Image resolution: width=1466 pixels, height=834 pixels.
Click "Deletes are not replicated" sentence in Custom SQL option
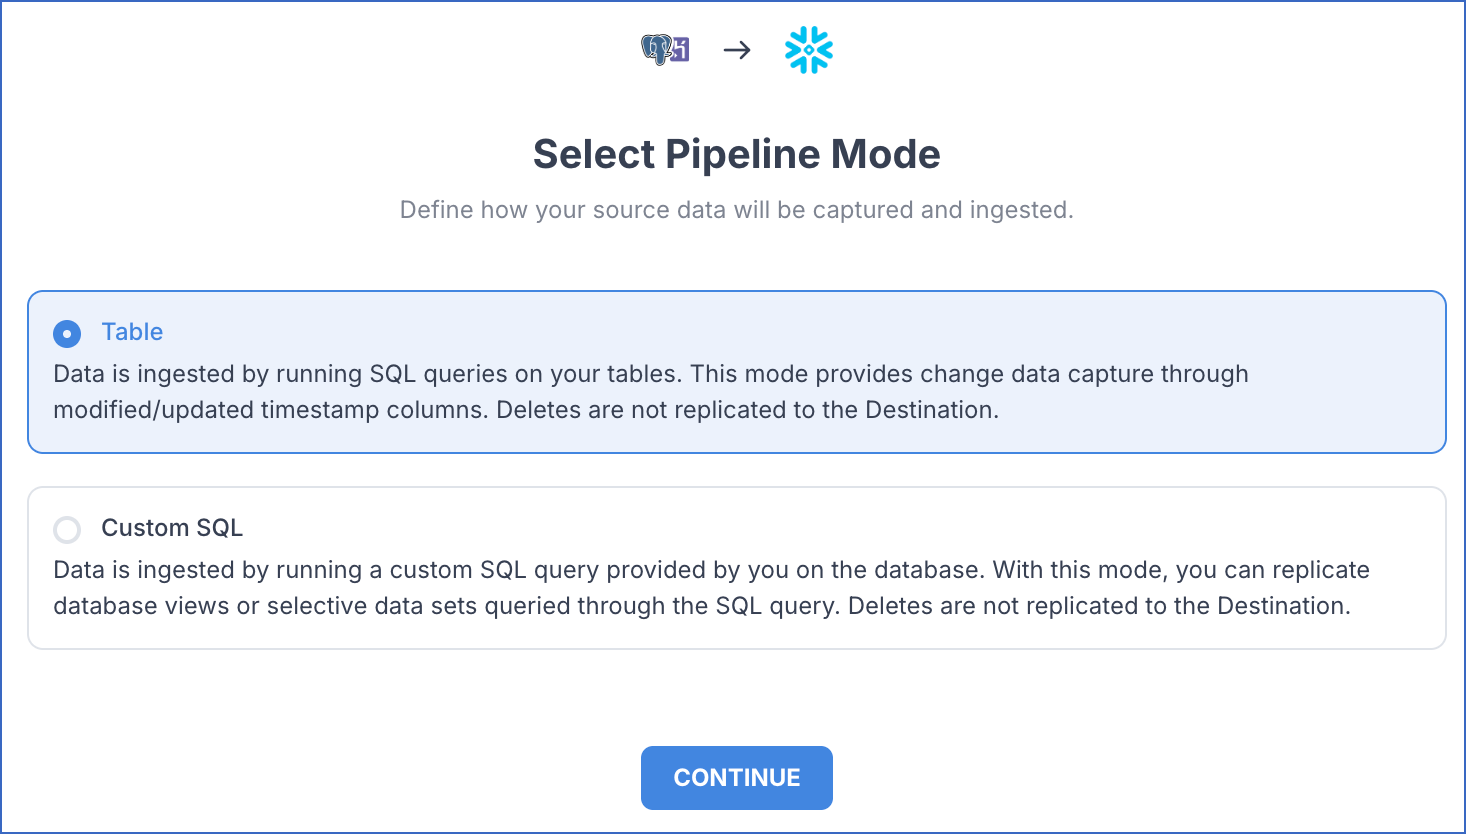pyautogui.click(x=1099, y=606)
